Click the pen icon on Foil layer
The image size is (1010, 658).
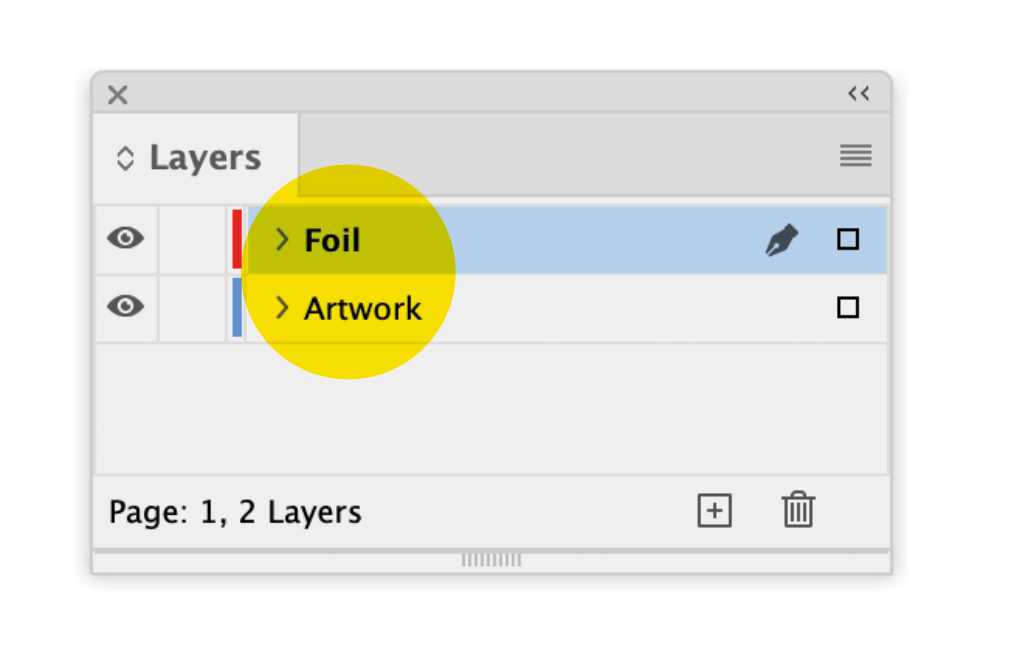tap(781, 240)
